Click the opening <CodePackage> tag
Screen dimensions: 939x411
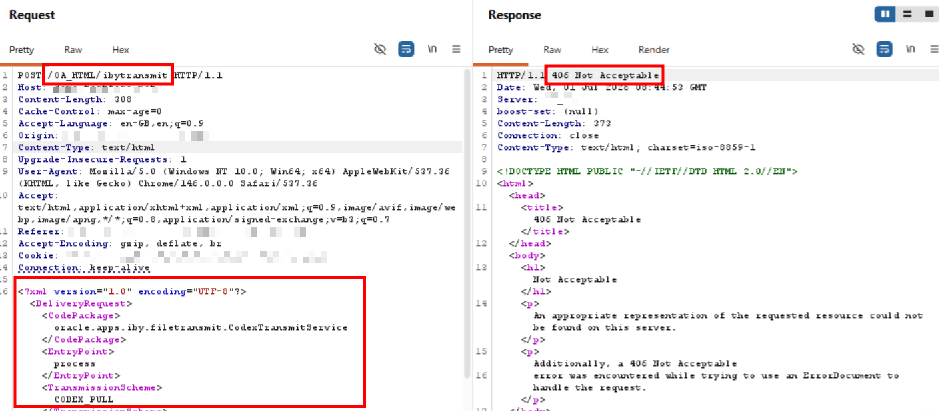click(x=81, y=315)
